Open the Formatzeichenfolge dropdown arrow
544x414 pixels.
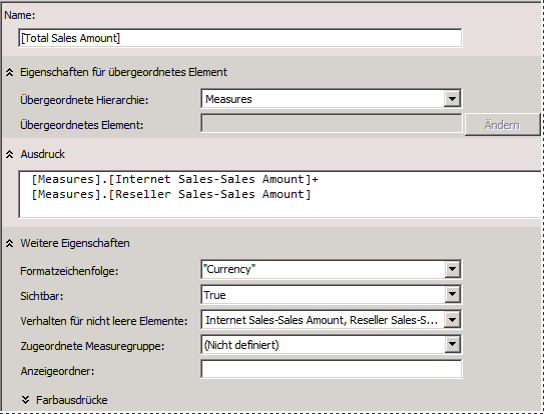coord(452,269)
